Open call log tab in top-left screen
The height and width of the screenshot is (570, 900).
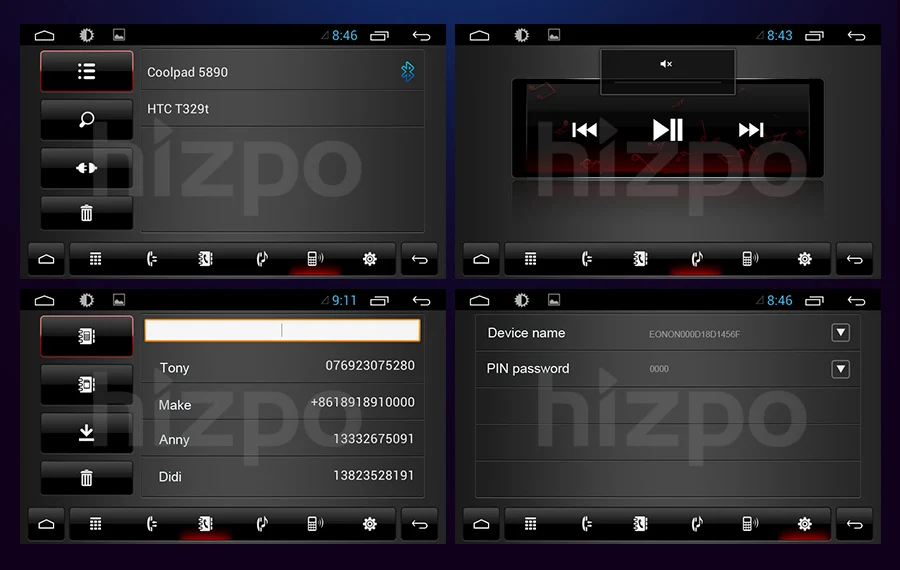point(152,259)
